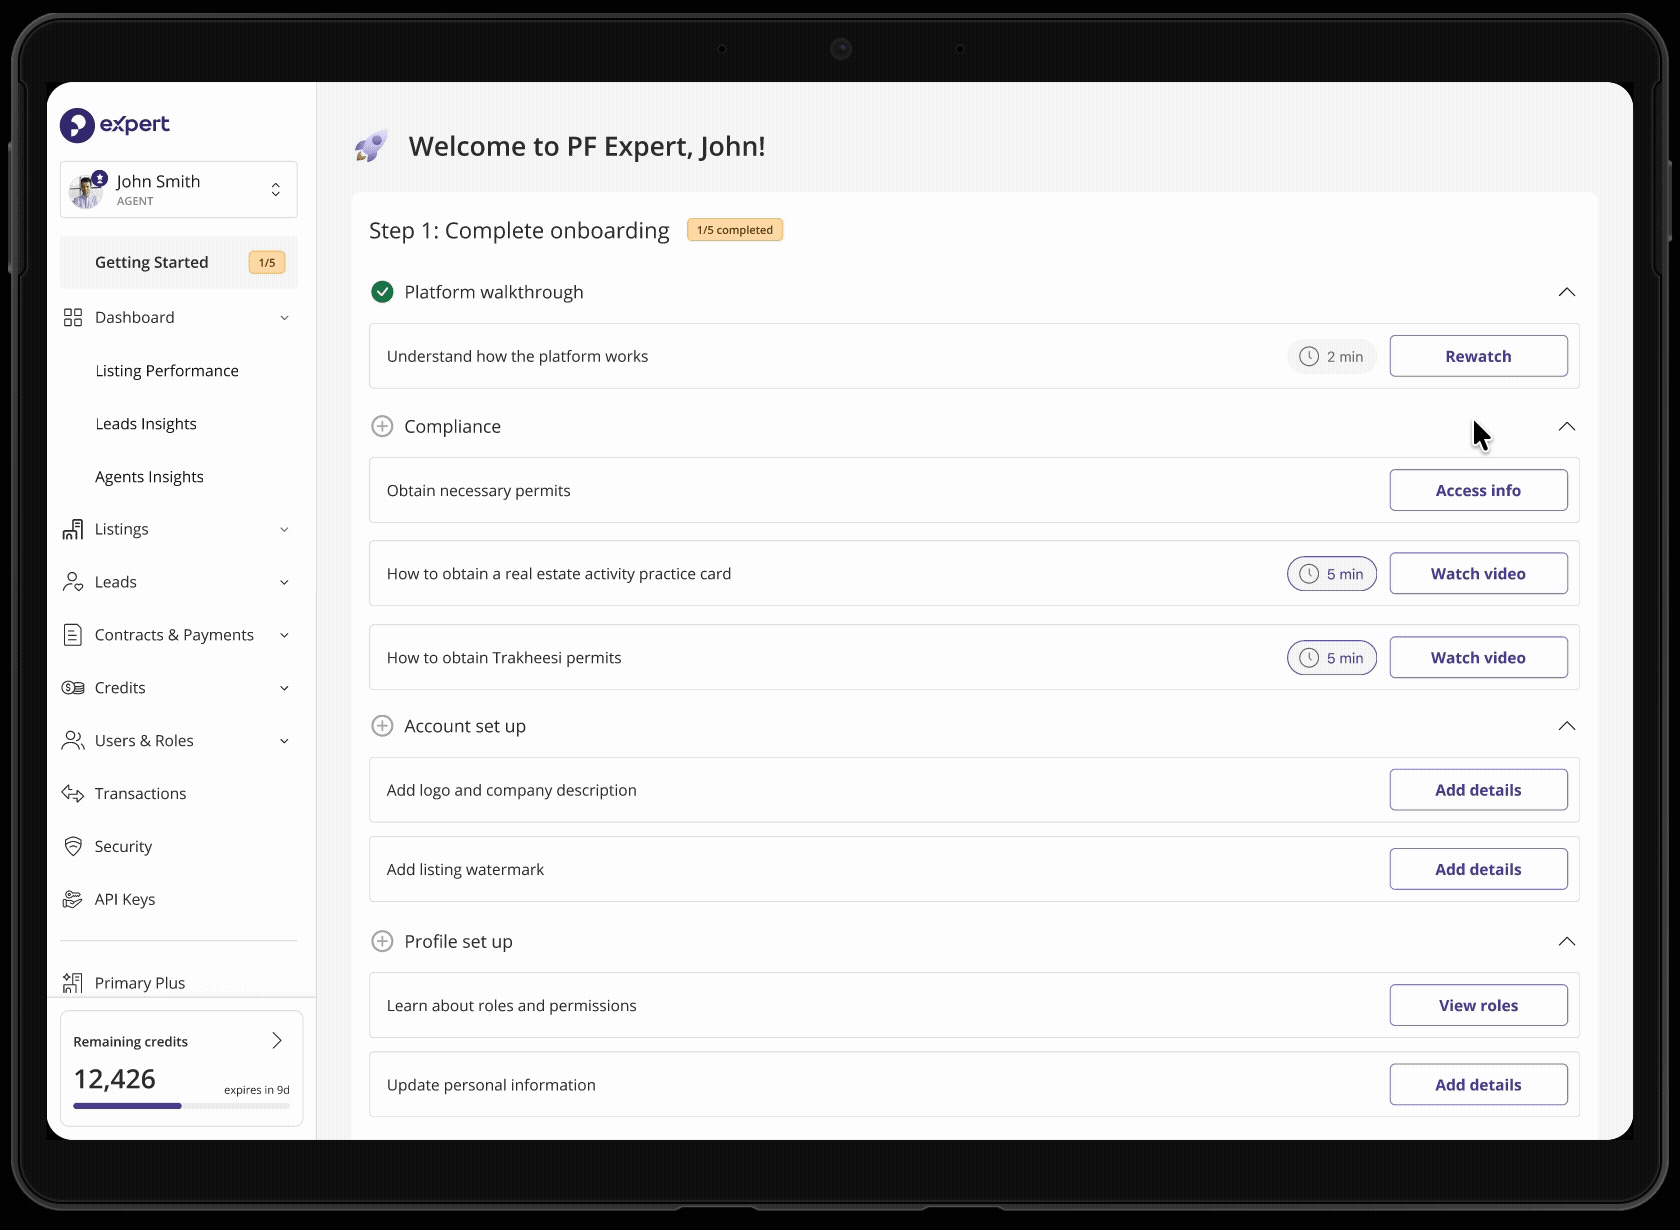Image resolution: width=1680 pixels, height=1230 pixels.
Task: Add details for logo and company description
Action: click(1478, 790)
